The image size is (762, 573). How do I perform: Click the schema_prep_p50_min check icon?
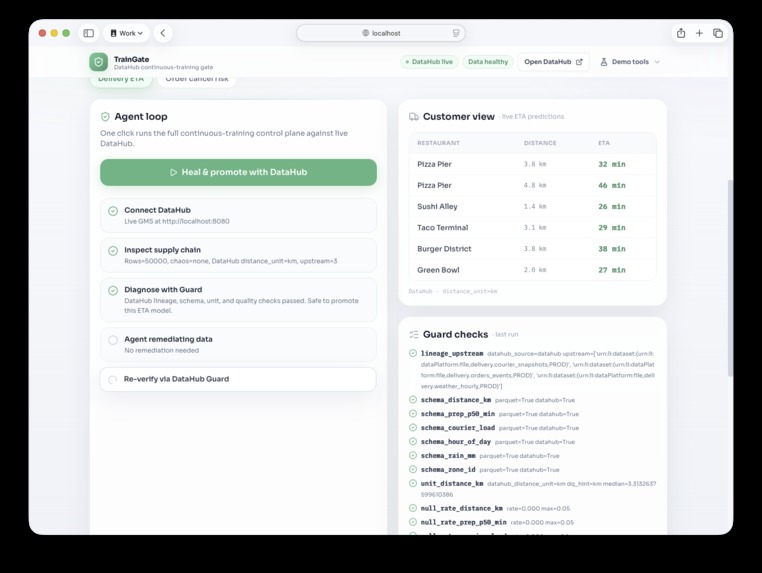coord(413,414)
